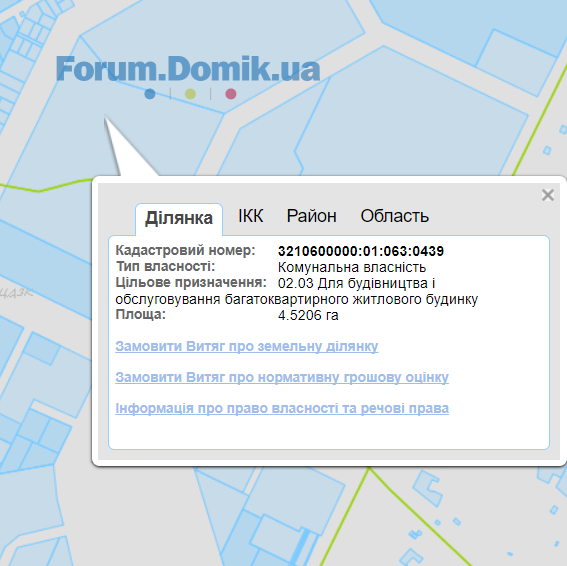Click the area value 4.5206 га
Viewport: 567px width, 566px height.
[x=308, y=315]
